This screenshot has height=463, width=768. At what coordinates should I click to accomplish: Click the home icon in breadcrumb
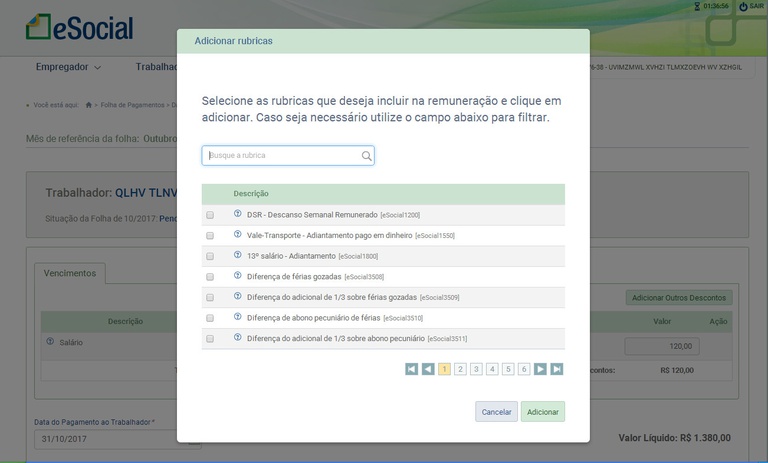(x=89, y=105)
